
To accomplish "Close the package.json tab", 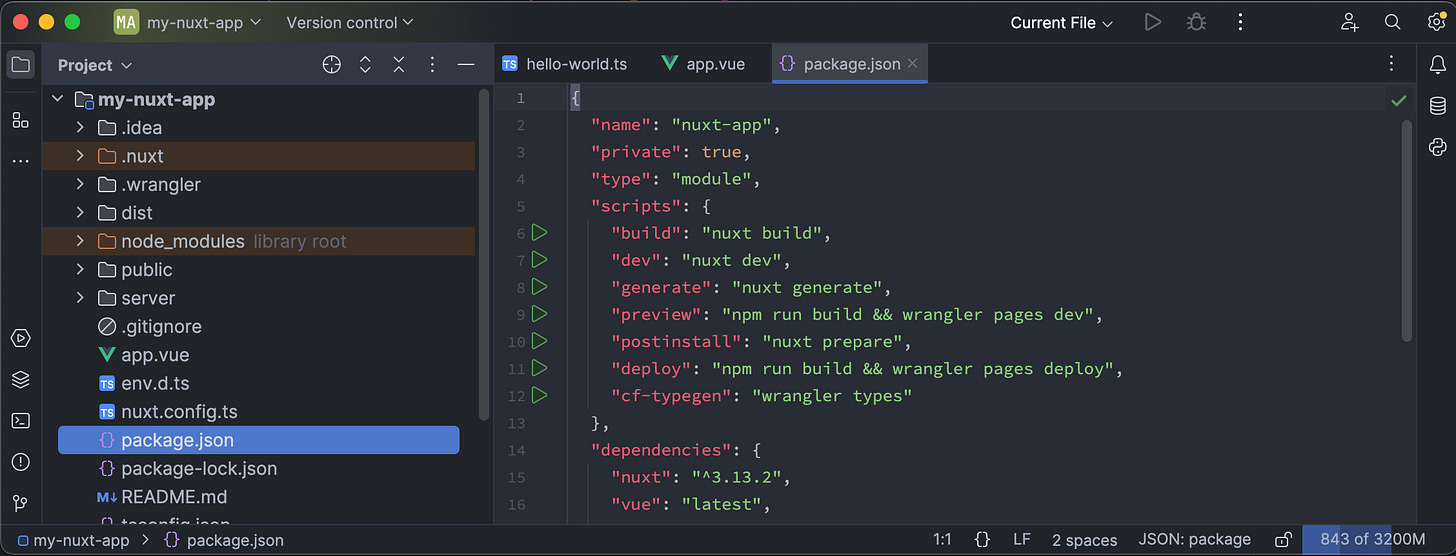I will [x=913, y=64].
